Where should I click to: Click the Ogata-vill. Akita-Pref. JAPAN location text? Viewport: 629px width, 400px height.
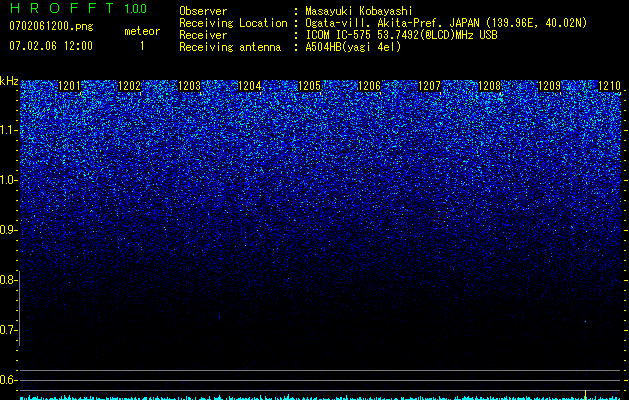pos(446,23)
